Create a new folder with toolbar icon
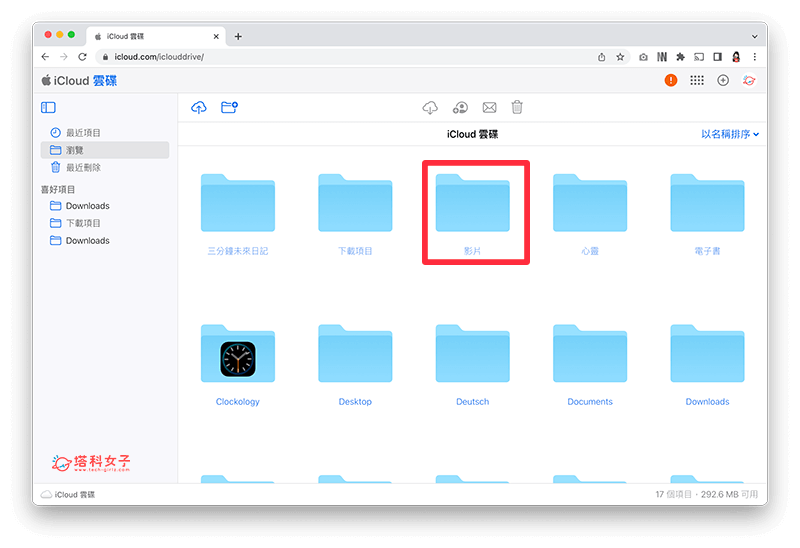This screenshot has width=800, height=548. pos(229,107)
